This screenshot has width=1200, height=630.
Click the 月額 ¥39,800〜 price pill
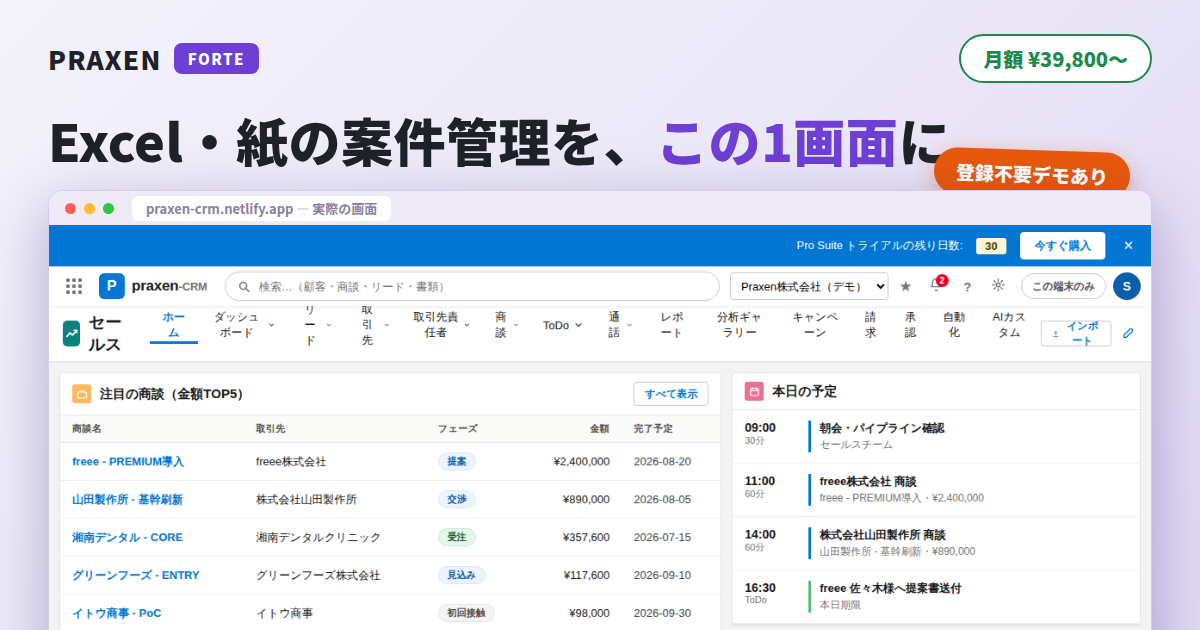pos(1055,59)
